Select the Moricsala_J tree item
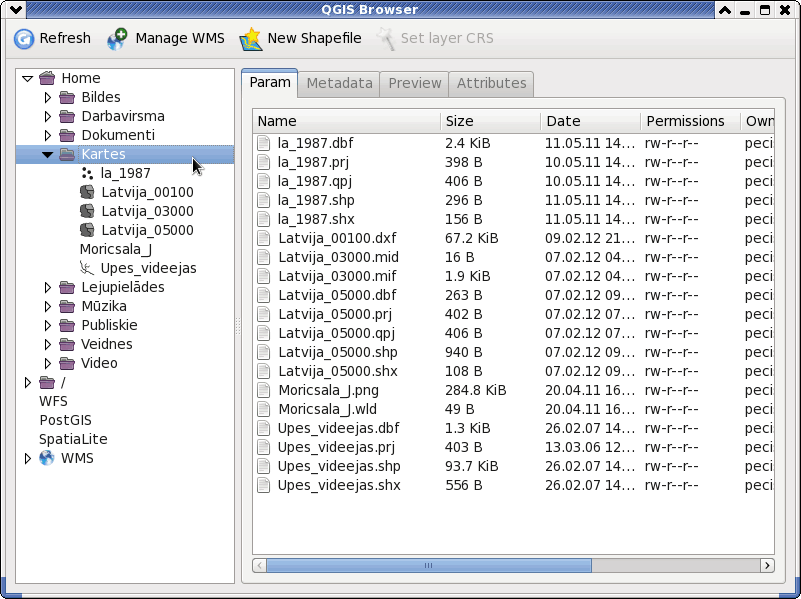The image size is (801, 599). [116, 249]
